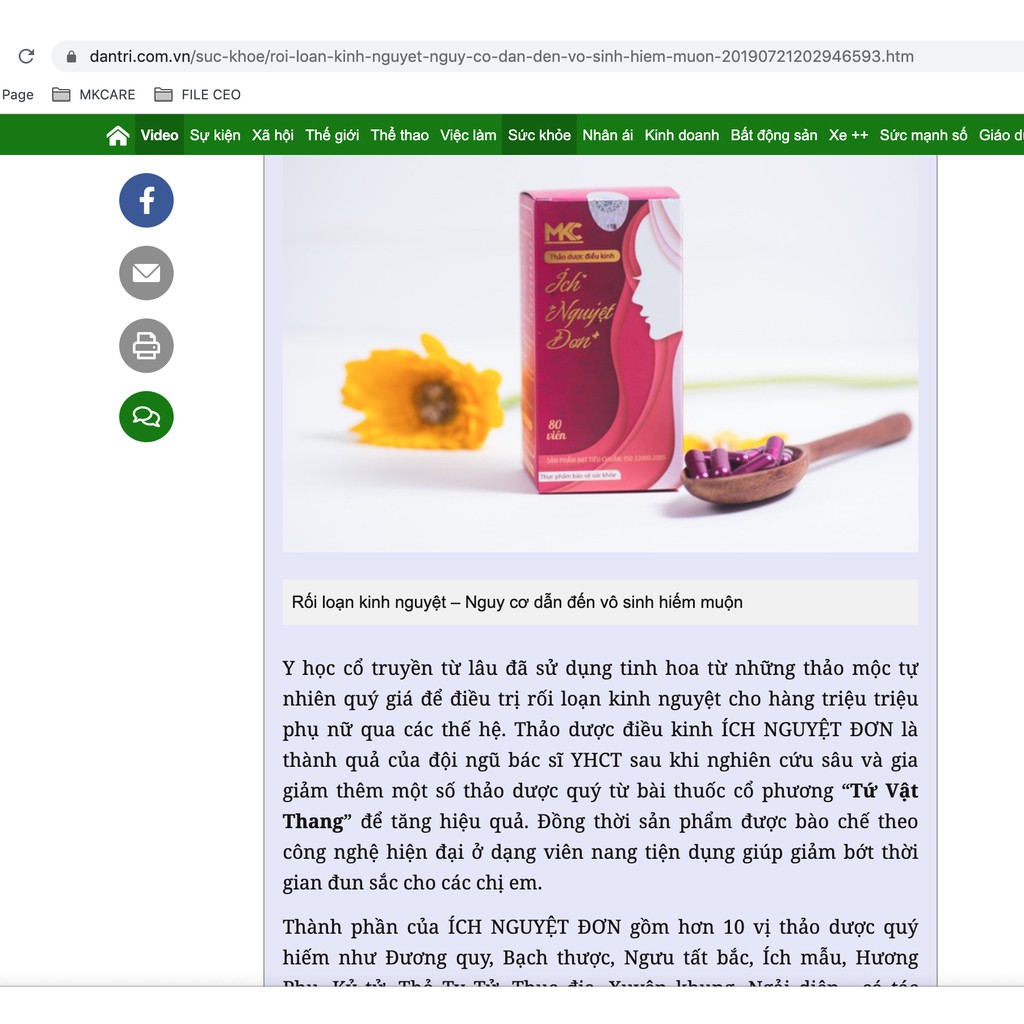Share article on Facebook
1024x1024 pixels.
click(146, 200)
